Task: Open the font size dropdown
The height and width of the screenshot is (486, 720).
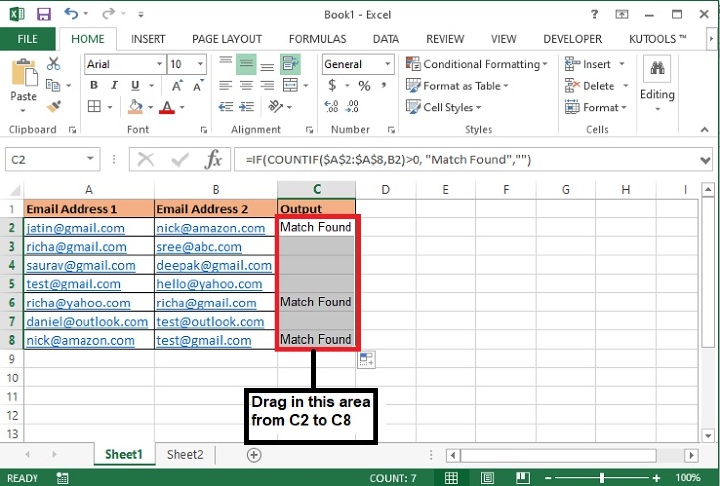Action: (201, 64)
